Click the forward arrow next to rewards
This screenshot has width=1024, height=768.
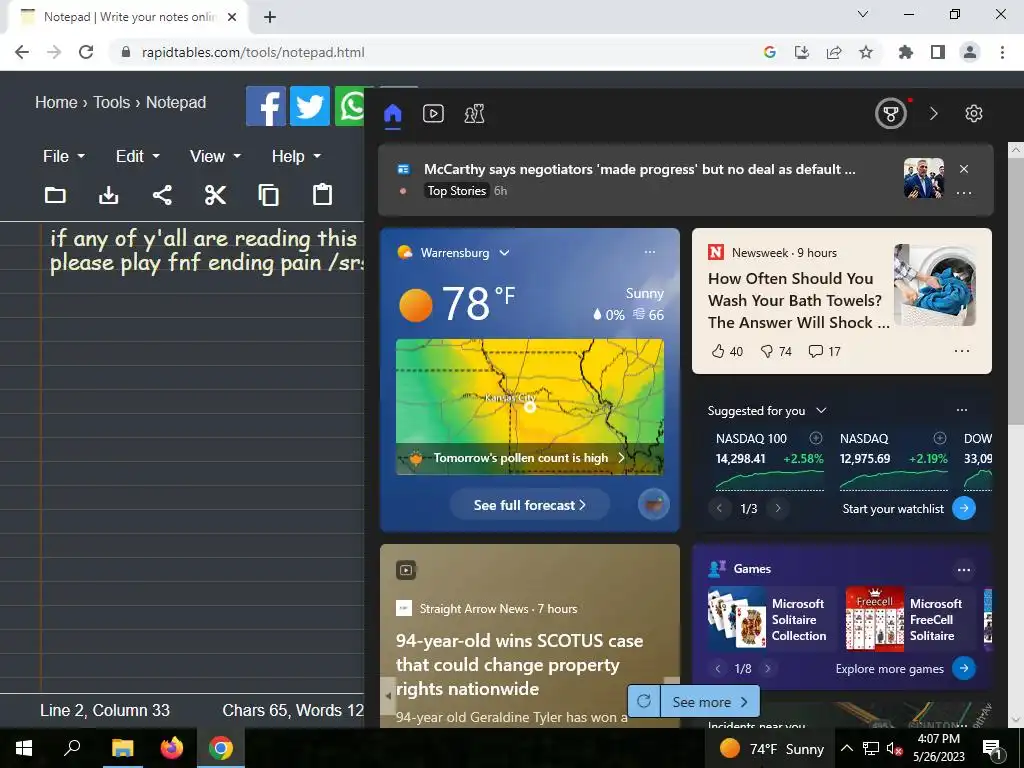coord(933,114)
